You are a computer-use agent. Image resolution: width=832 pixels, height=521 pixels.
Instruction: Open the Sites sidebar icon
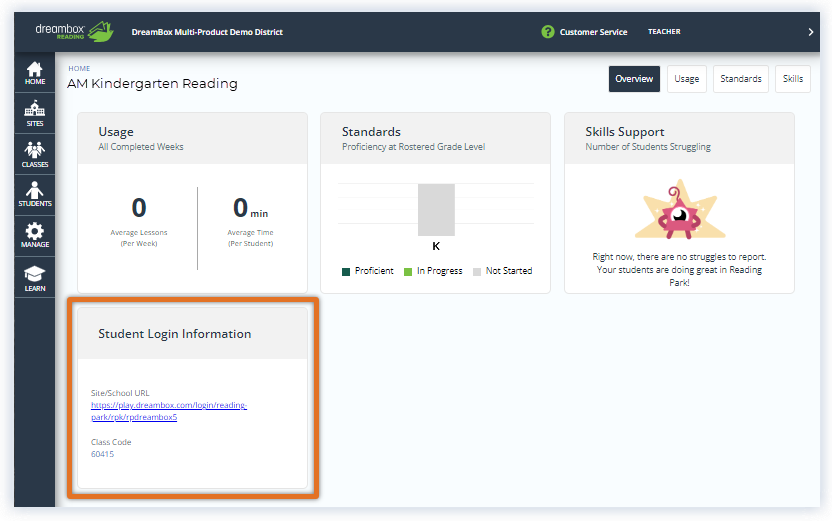pos(34,114)
